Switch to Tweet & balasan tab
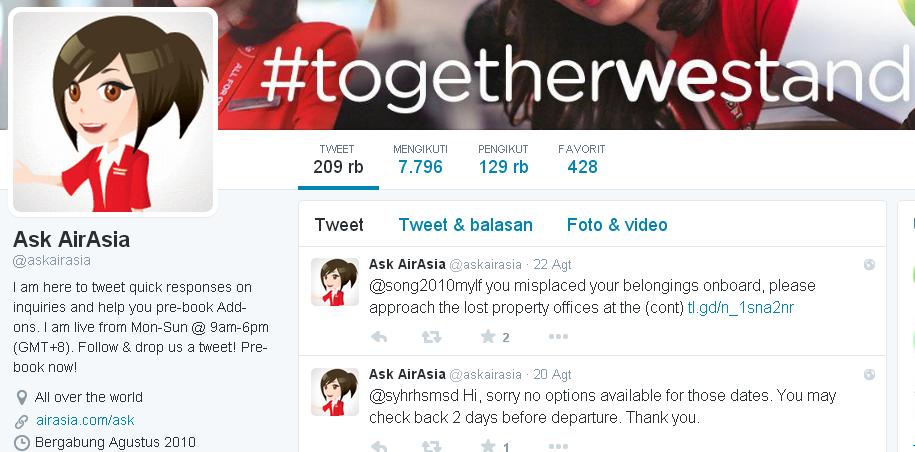 (x=466, y=225)
